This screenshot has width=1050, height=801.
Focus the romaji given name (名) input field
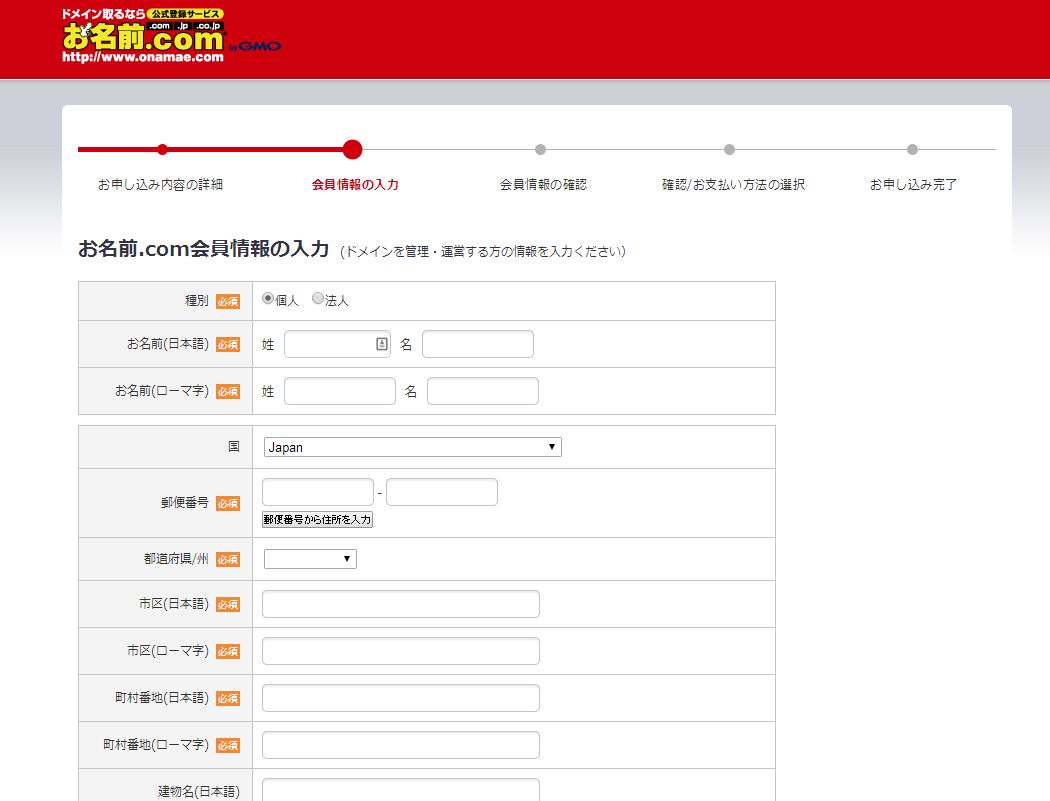click(483, 391)
